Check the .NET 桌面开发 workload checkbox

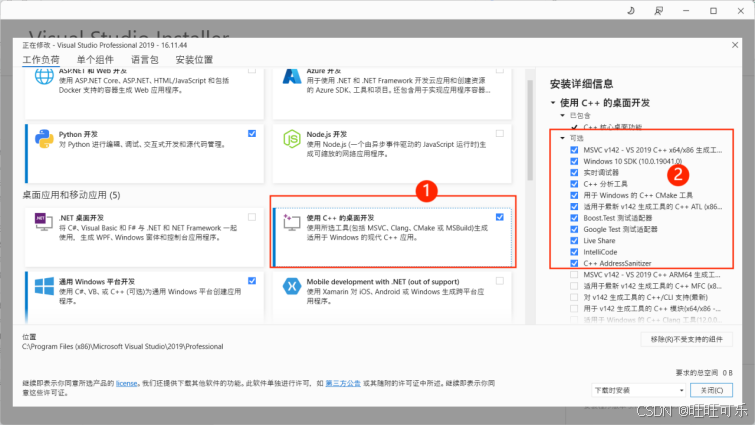pos(252,217)
